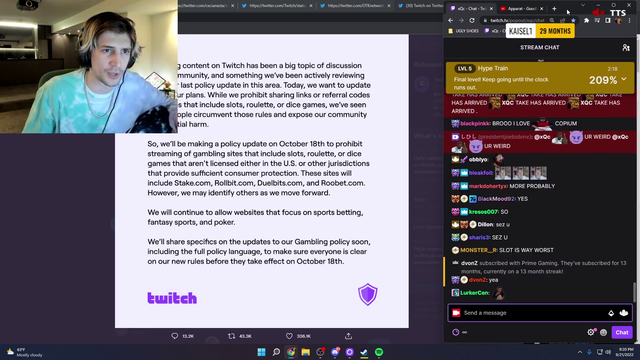Open the channel points icon in message box
Viewport: 640px width, 360px height.
pyautogui.click(x=624, y=313)
